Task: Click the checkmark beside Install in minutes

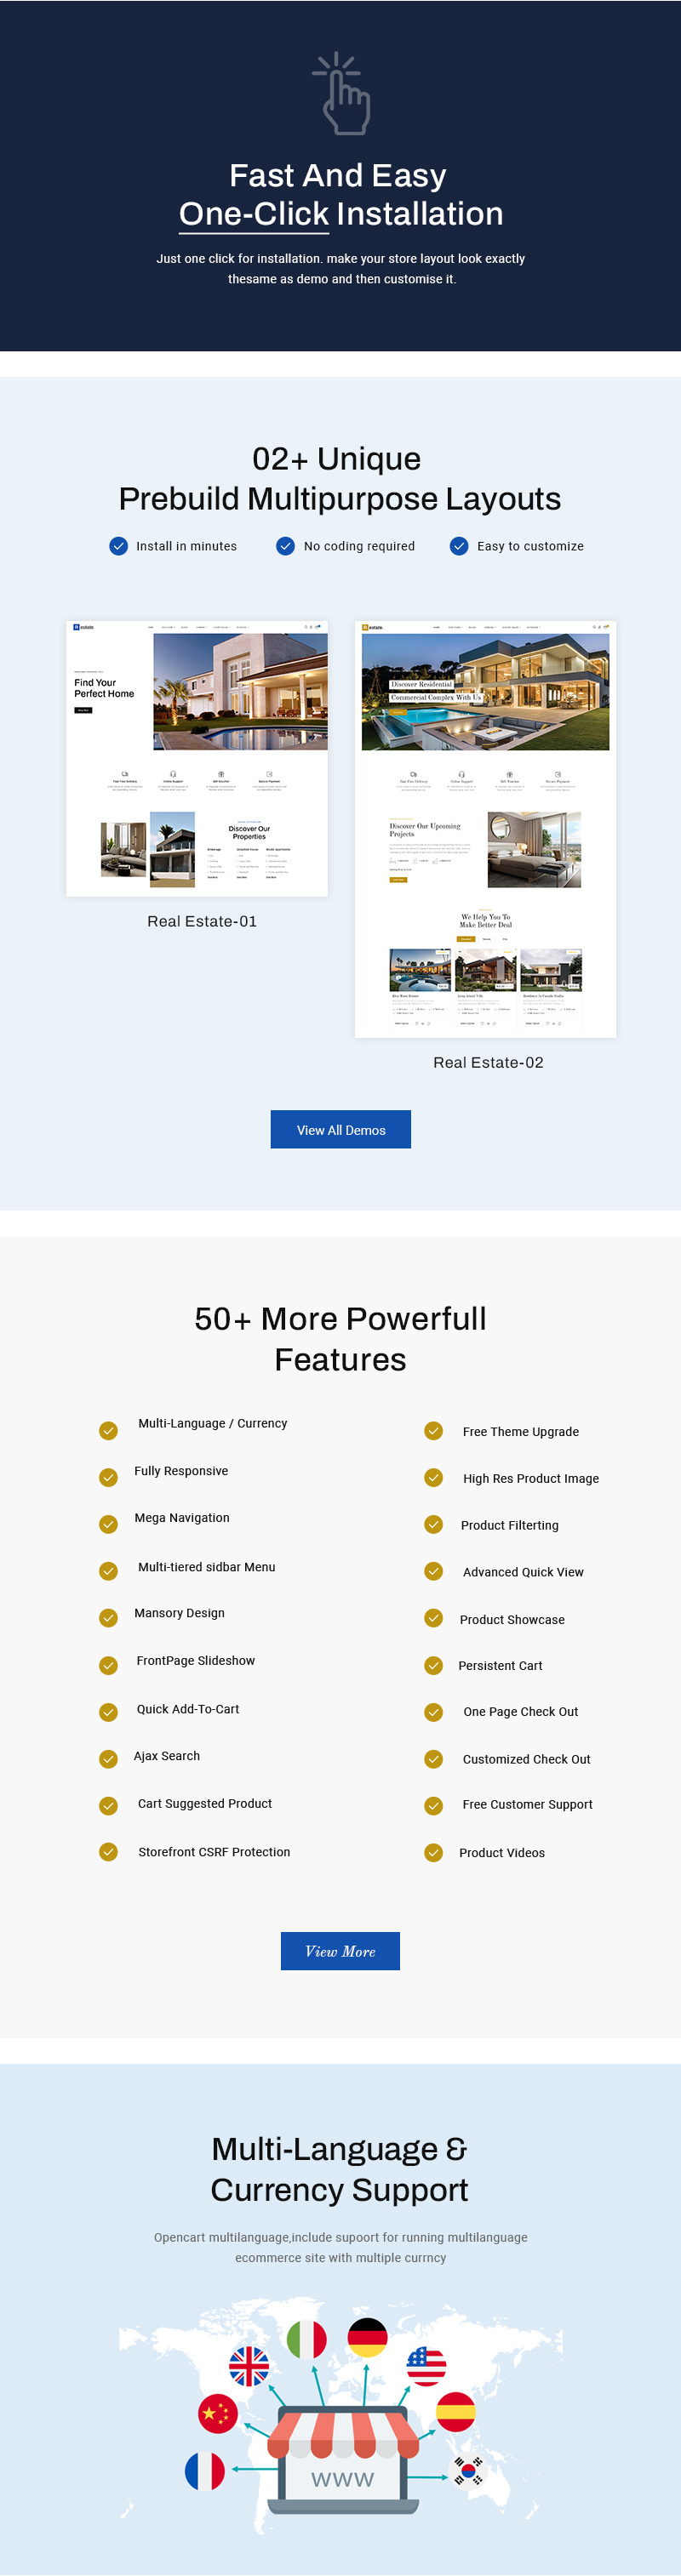Action: (118, 546)
